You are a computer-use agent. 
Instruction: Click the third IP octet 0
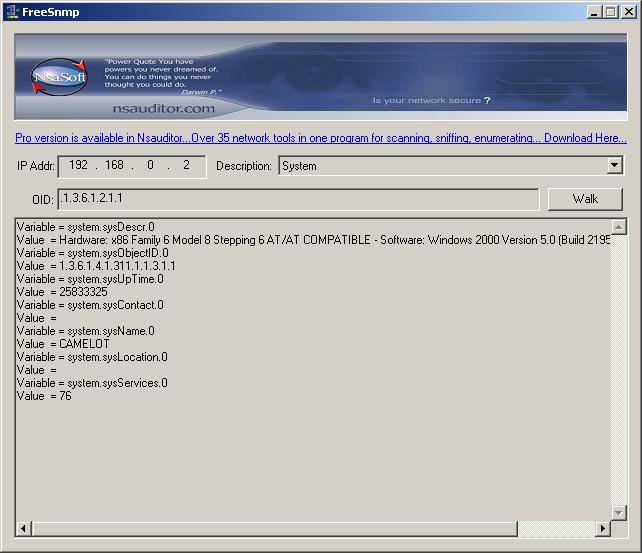tap(150, 165)
